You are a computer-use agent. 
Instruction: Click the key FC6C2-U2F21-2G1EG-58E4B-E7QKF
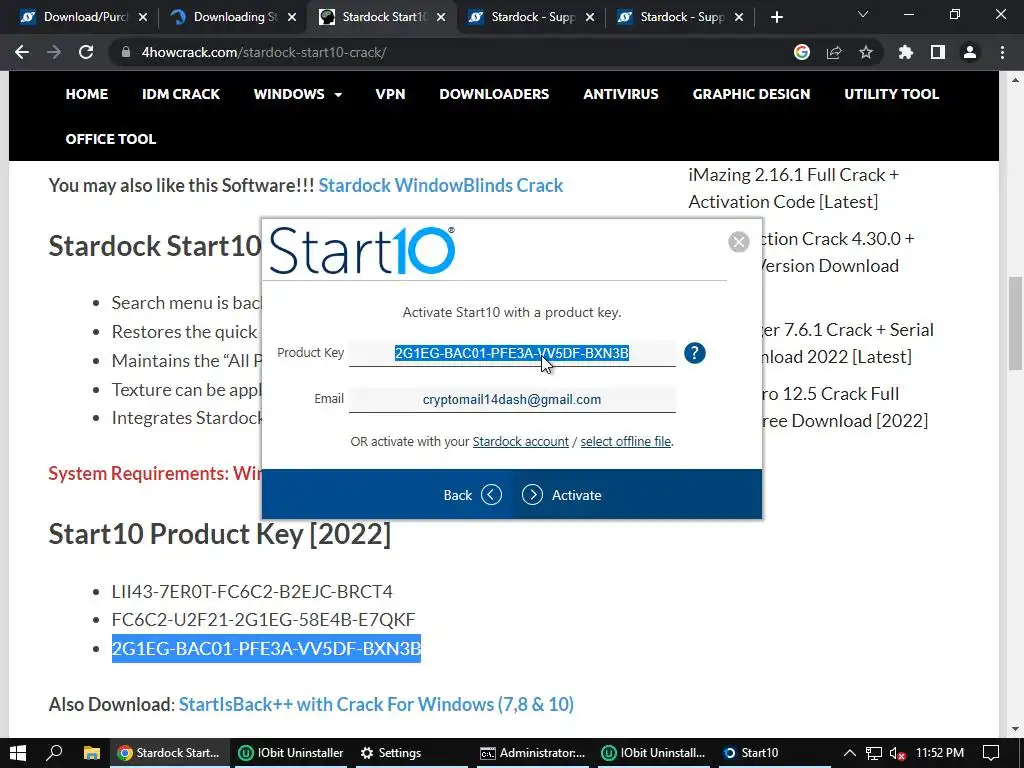[263, 620]
